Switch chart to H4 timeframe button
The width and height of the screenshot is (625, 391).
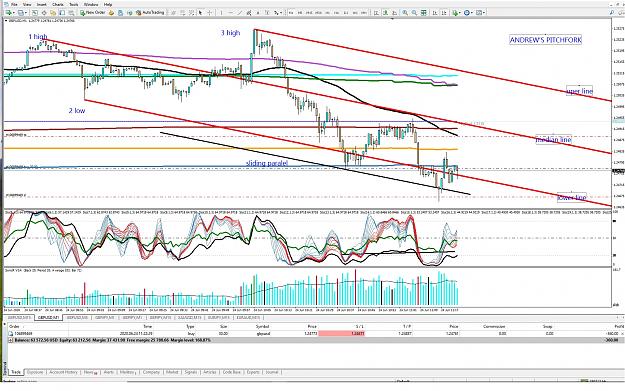pyautogui.click(x=337, y=13)
